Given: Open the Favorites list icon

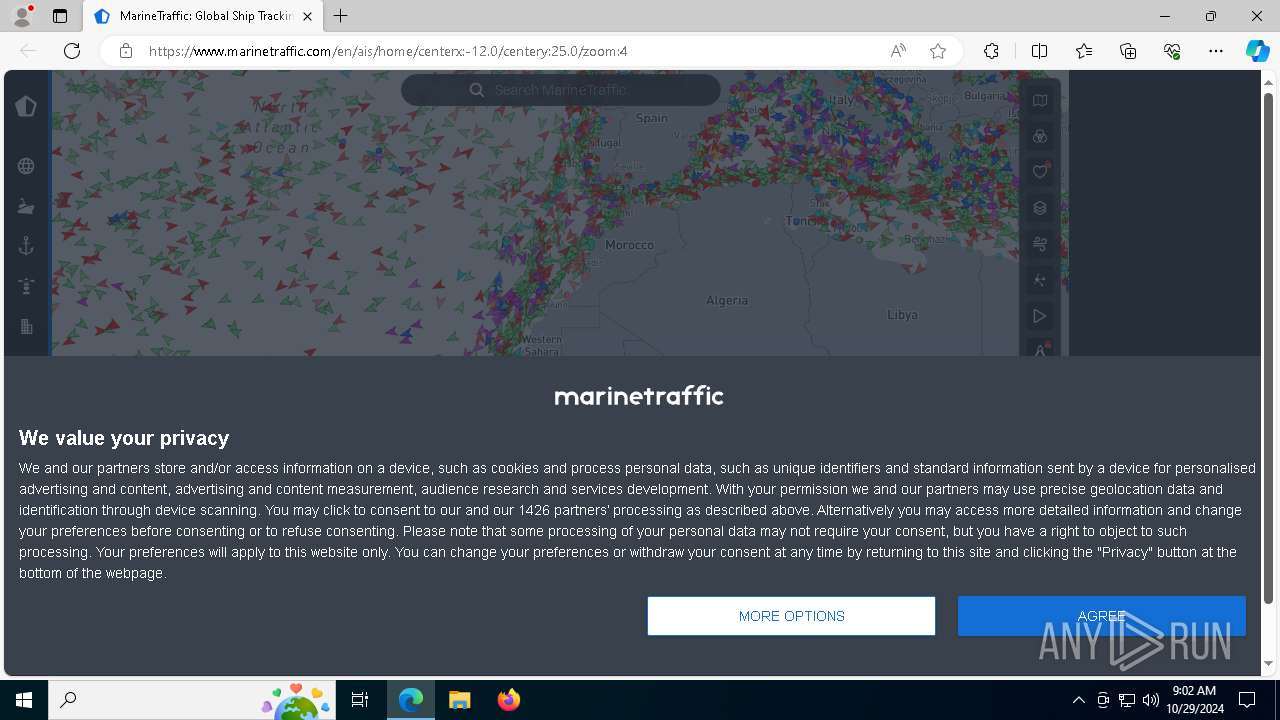Looking at the screenshot, I should point(1084,51).
